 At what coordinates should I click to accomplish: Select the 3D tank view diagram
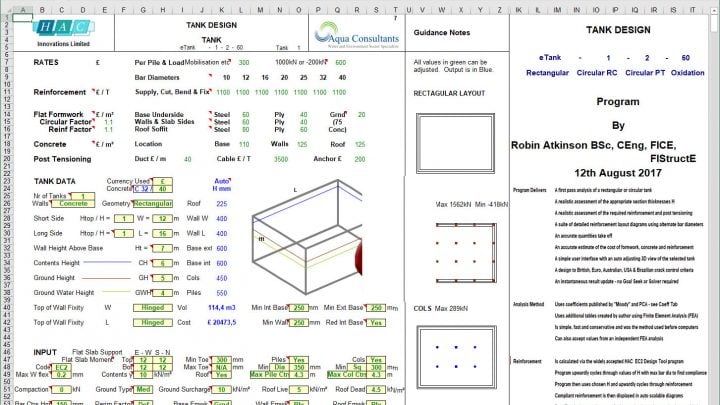pyautogui.click(x=307, y=236)
